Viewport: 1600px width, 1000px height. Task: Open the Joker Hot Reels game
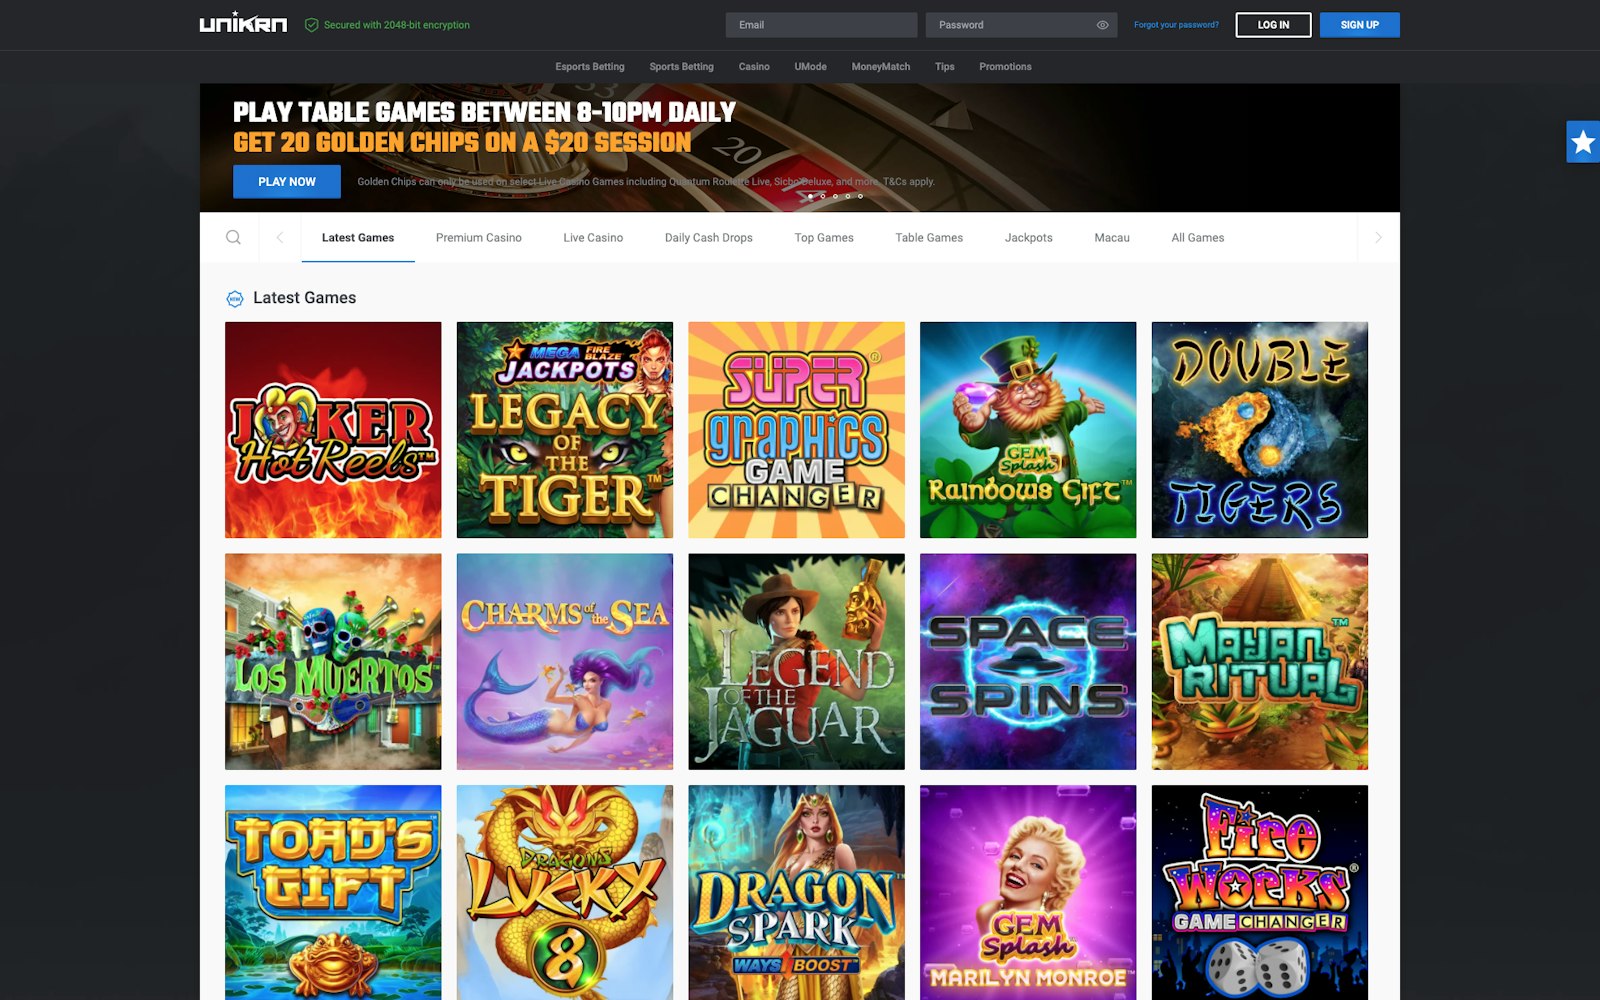tap(333, 430)
